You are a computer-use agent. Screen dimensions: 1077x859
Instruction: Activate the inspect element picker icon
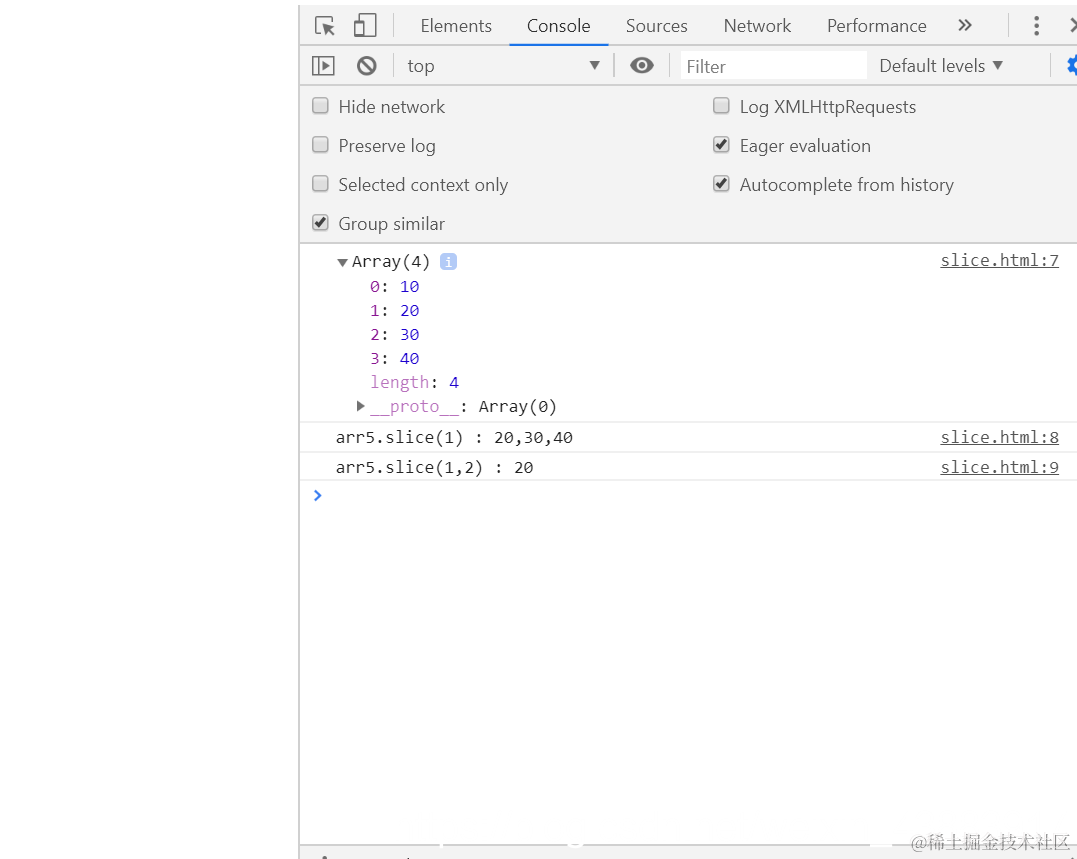(325, 26)
